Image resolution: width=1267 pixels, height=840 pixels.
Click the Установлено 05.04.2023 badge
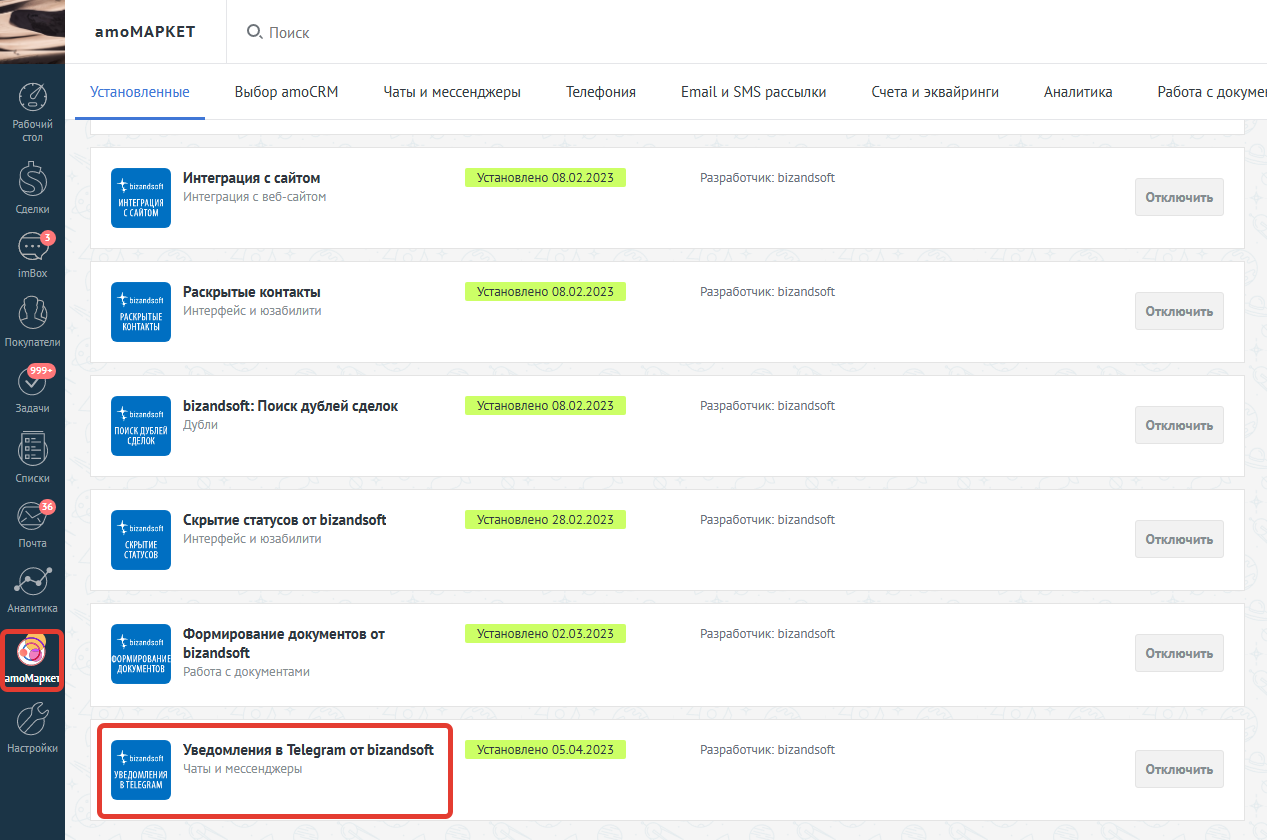tap(545, 750)
